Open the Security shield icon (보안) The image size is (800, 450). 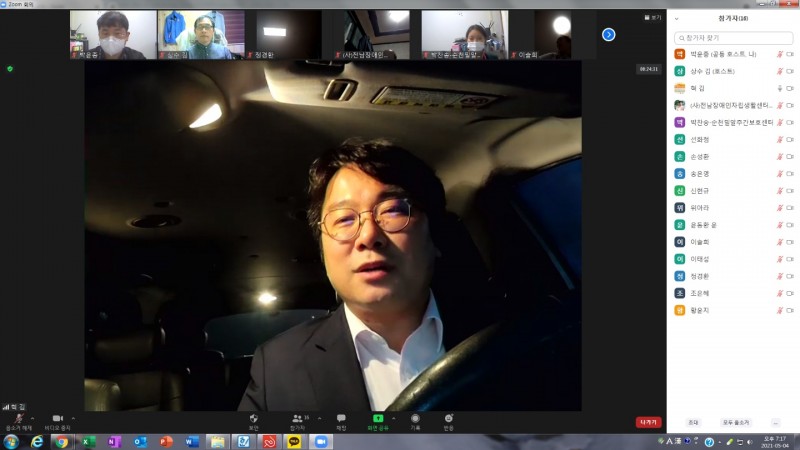click(x=254, y=418)
